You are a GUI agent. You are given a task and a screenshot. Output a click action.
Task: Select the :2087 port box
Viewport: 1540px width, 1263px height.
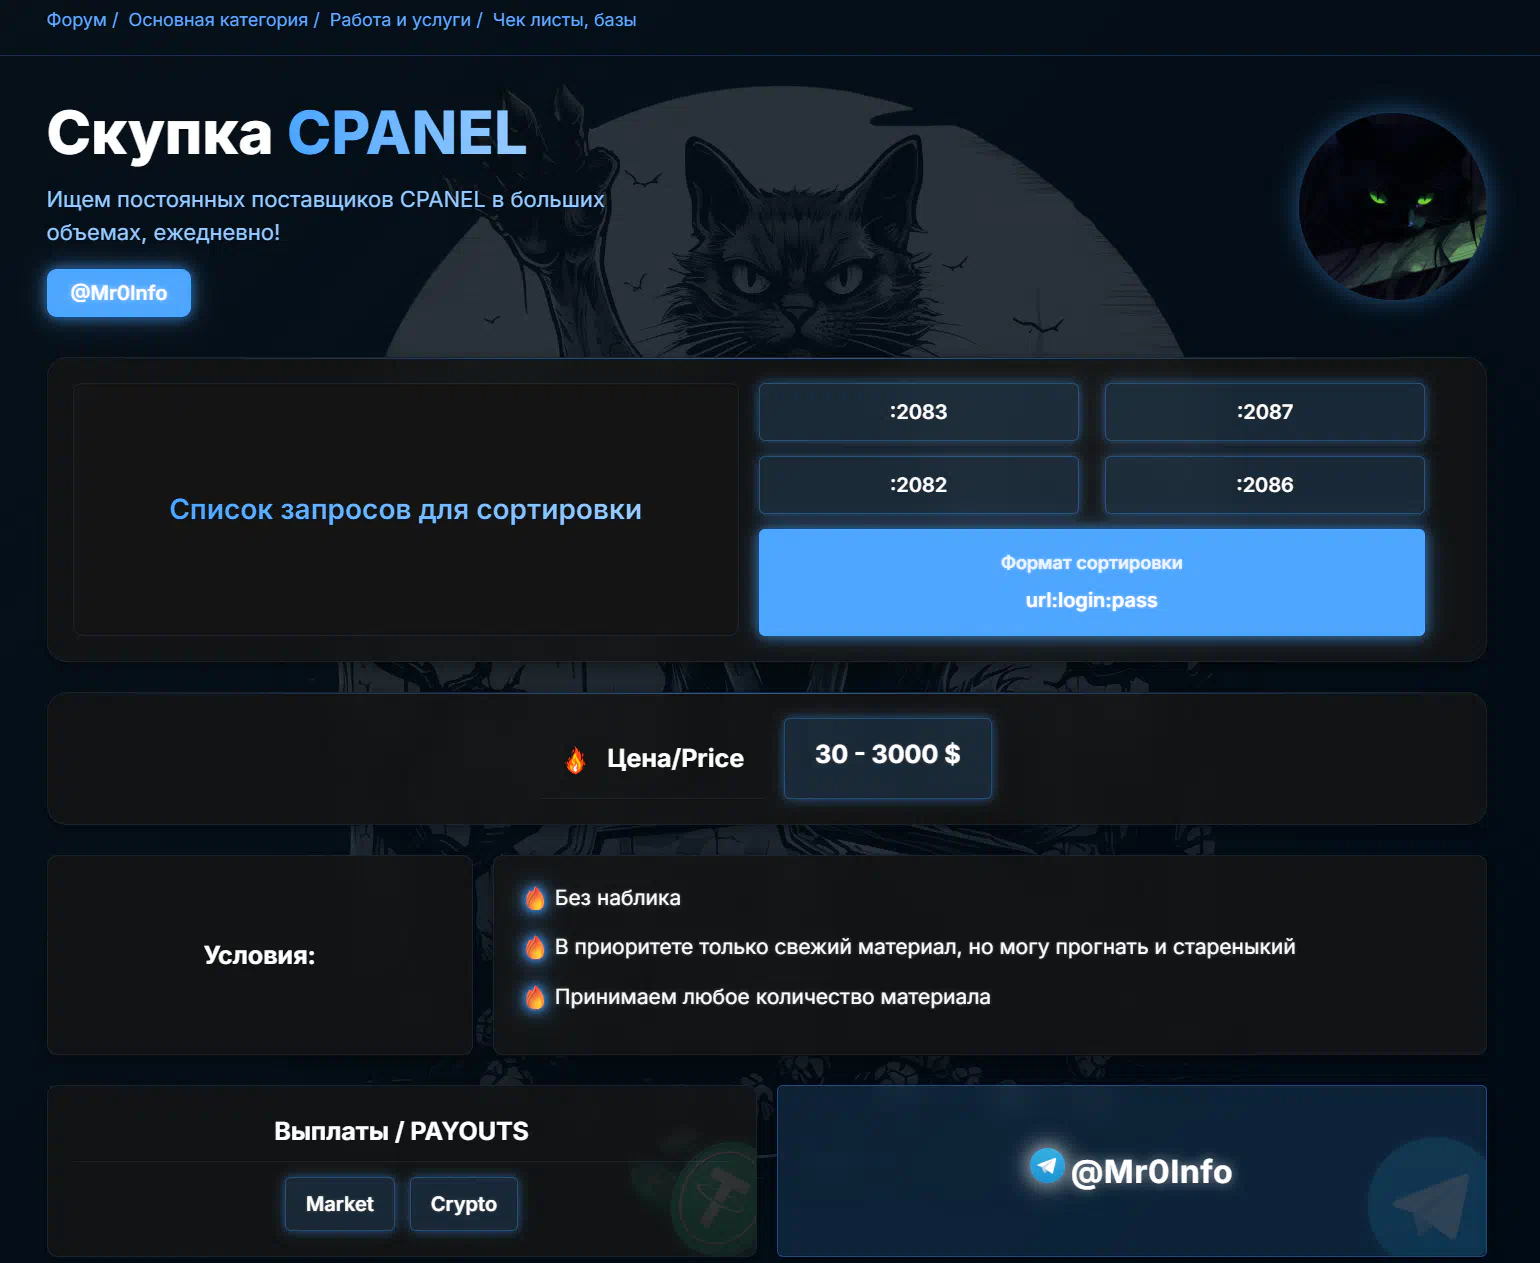coord(1265,412)
